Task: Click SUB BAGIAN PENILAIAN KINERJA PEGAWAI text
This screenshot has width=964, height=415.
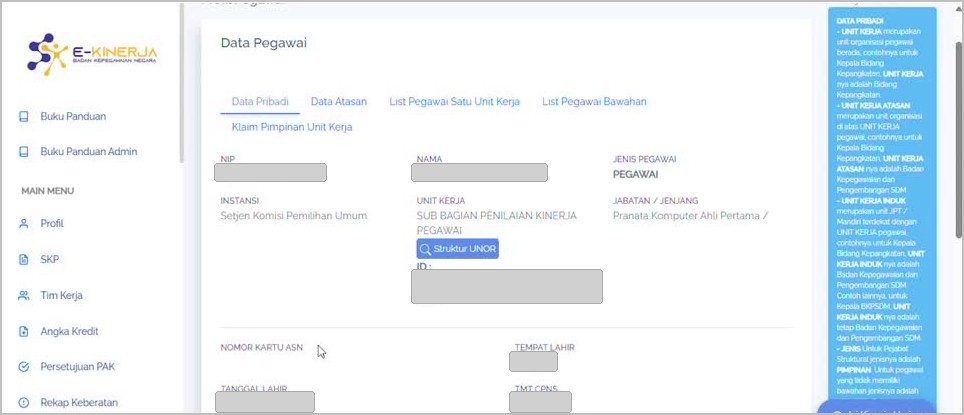Action: 497,223
